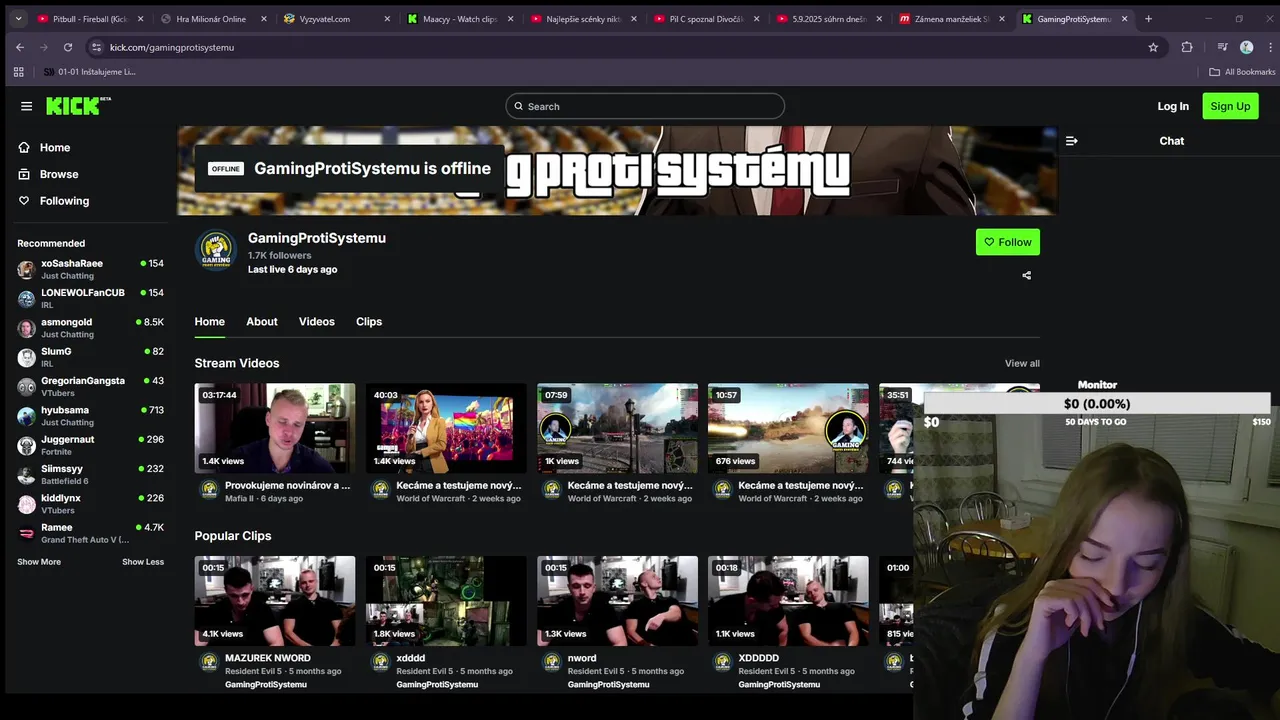This screenshot has width=1280, height=720.
Task: Play the nword clip thumbnail
Action: [617, 601]
